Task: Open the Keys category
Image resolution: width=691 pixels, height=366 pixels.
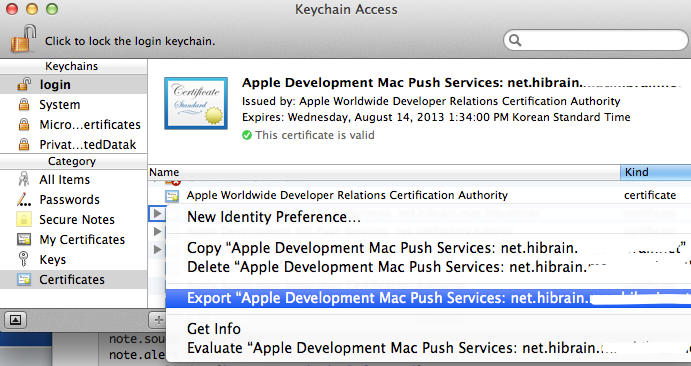Action: click(74, 259)
